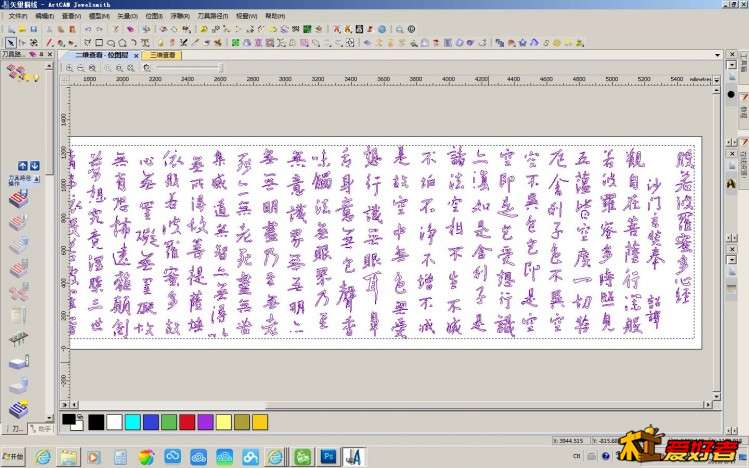Select the arrow Select Vectors tool
The image size is (749, 468).
[x=11, y=43]
